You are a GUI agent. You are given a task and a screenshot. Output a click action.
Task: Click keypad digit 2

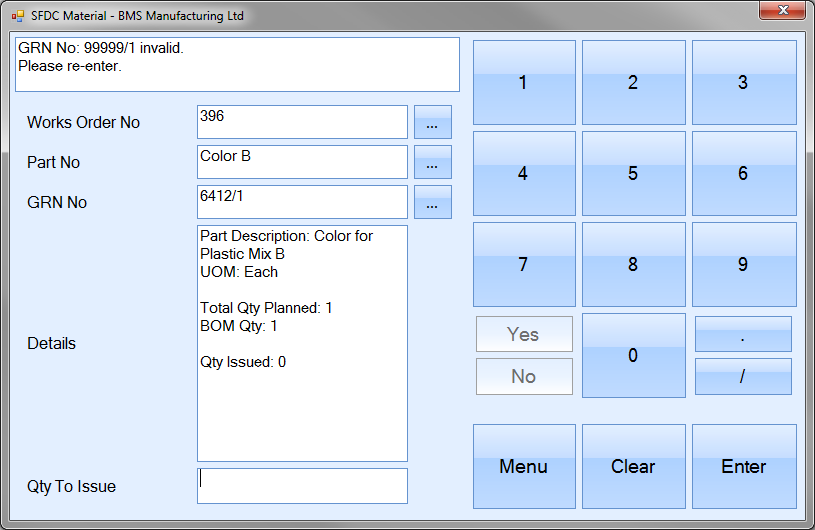point(634,83)
